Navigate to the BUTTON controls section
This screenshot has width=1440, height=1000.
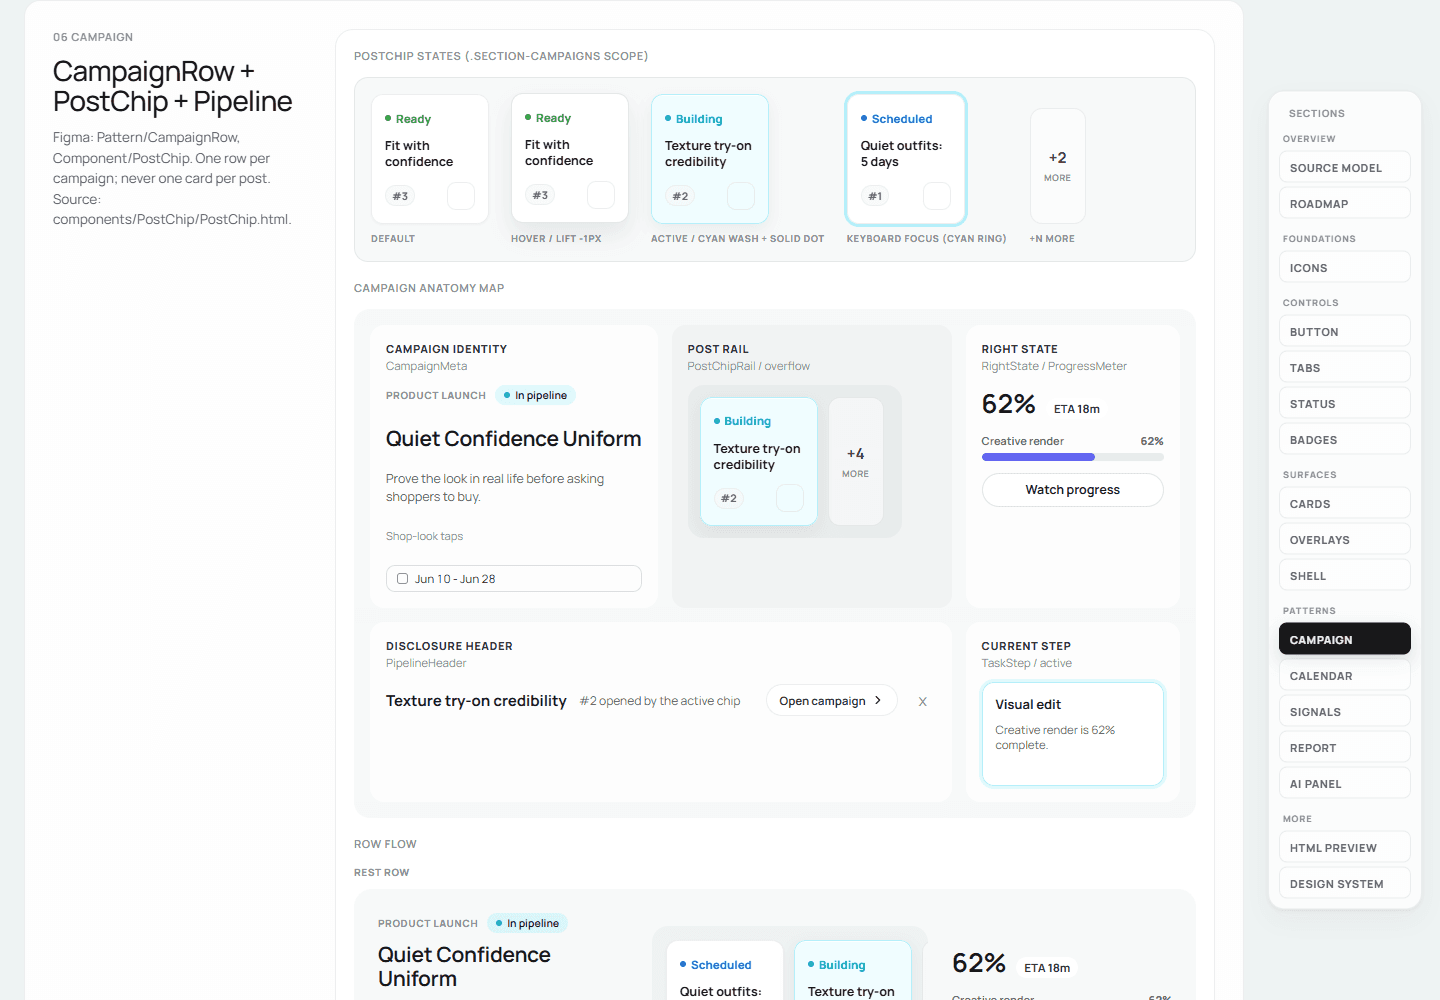1344,332
